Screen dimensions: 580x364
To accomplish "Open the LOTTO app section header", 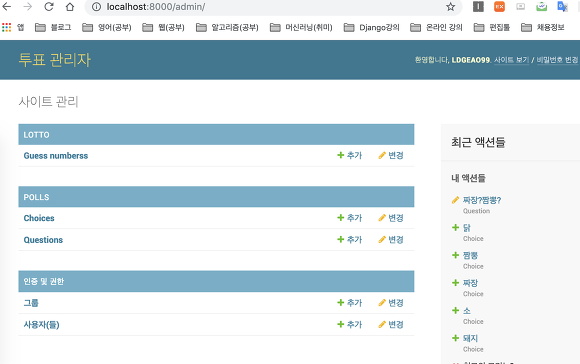I will (x=36, y=135).
